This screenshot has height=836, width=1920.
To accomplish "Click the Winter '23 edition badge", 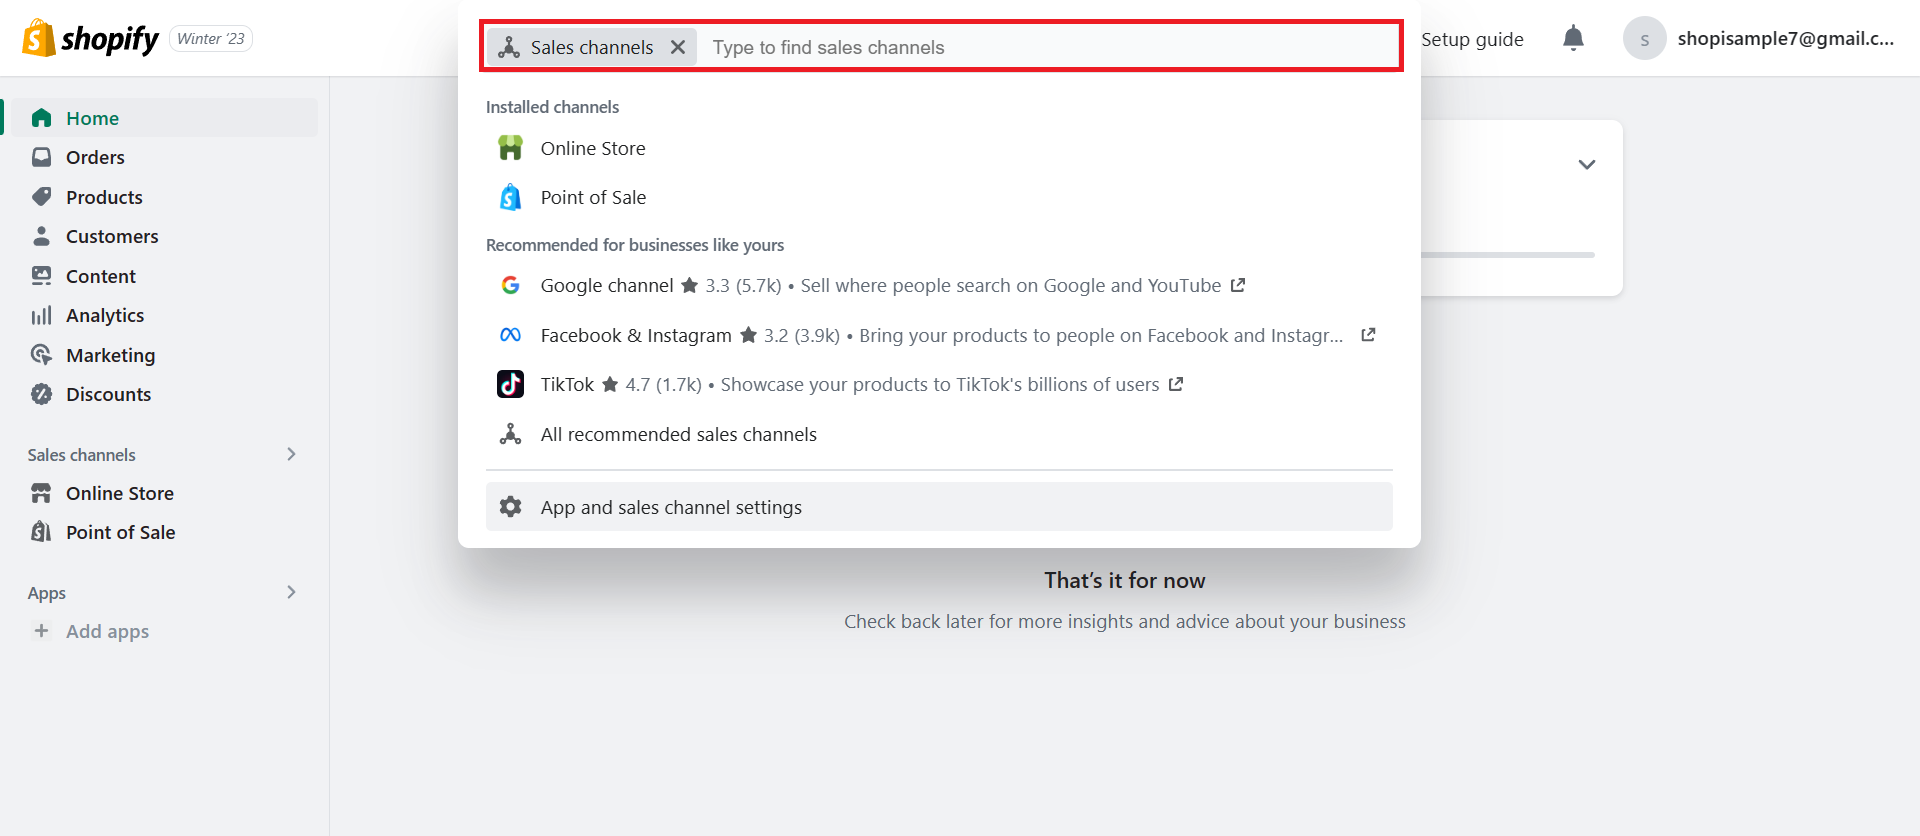I will [211, 39].
